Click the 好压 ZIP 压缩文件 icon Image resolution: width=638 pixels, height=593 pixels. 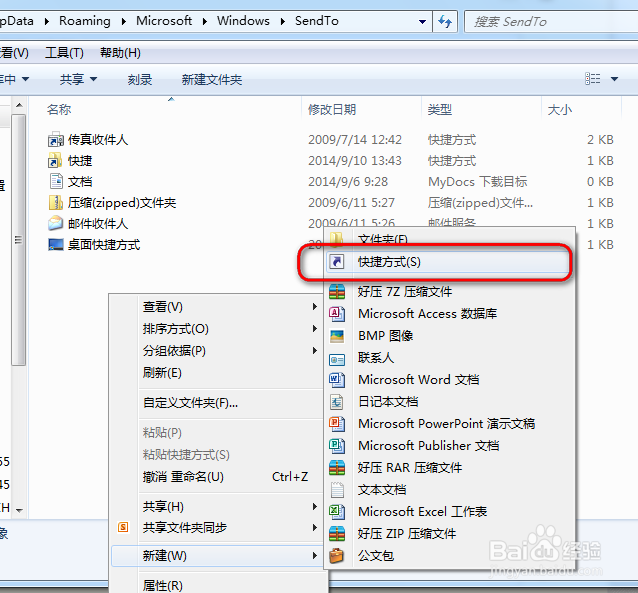[337, 534]
